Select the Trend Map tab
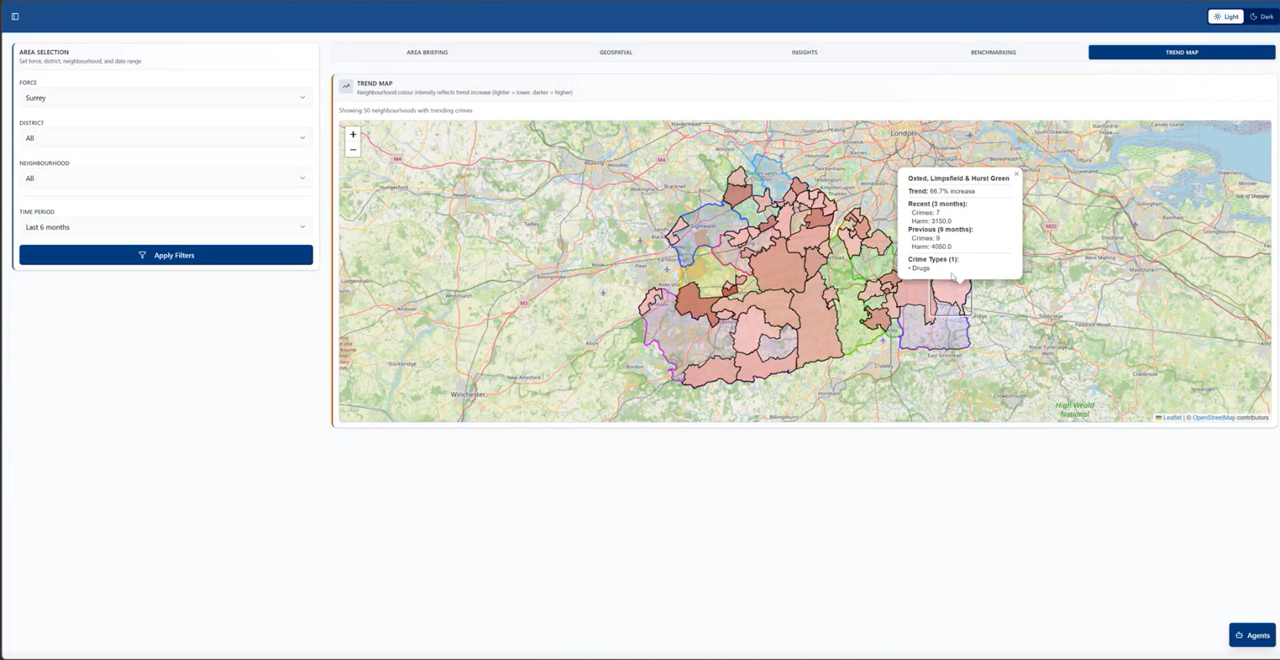Viewport: 1280px width, 660px height. [x=1182, y=52]
